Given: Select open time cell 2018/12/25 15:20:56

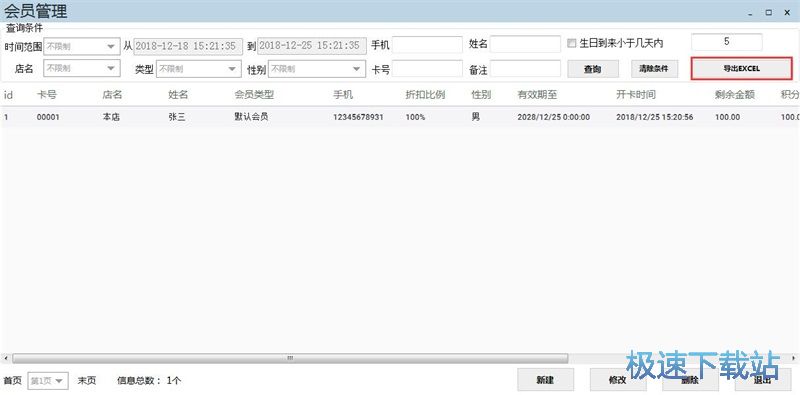Looking at the screenshot, I should pyautogui.click(x=655, y=117).
